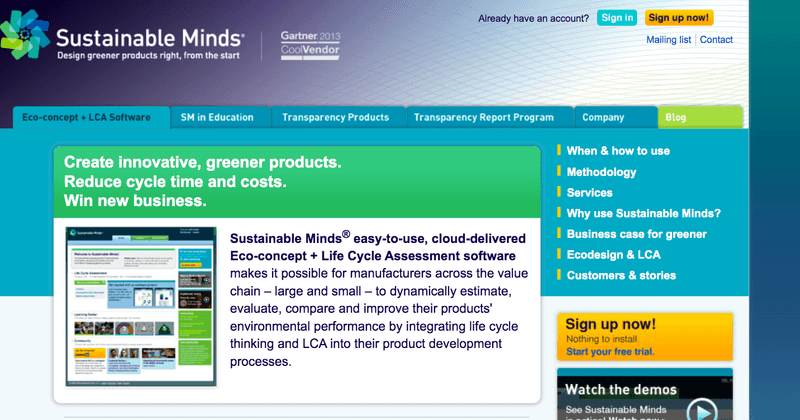Play the demo video button
This screenshot has height=420, width=800.
click(x=704, y=409)
